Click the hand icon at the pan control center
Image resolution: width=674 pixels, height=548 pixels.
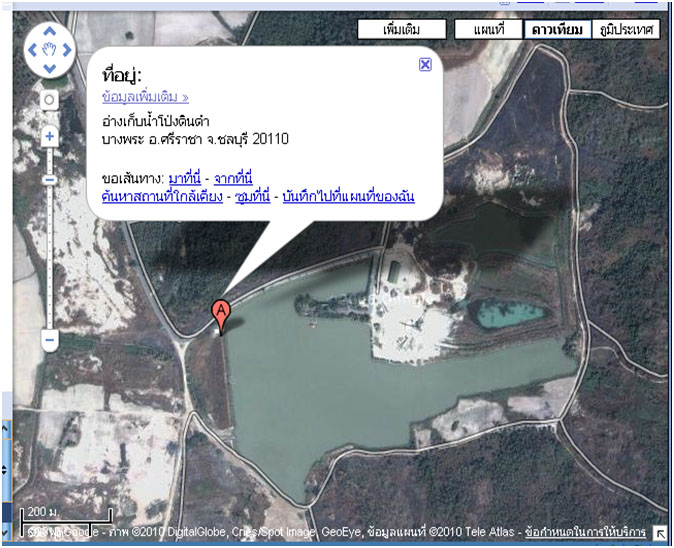50,50
